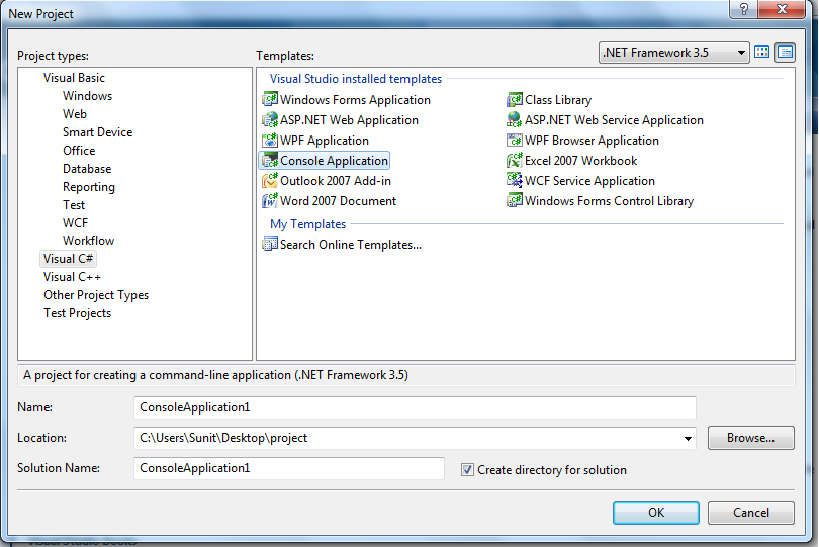This screenshot has width=819, height=547.
Task: Confirm with the OK button
Action: (x=656, y=513)
